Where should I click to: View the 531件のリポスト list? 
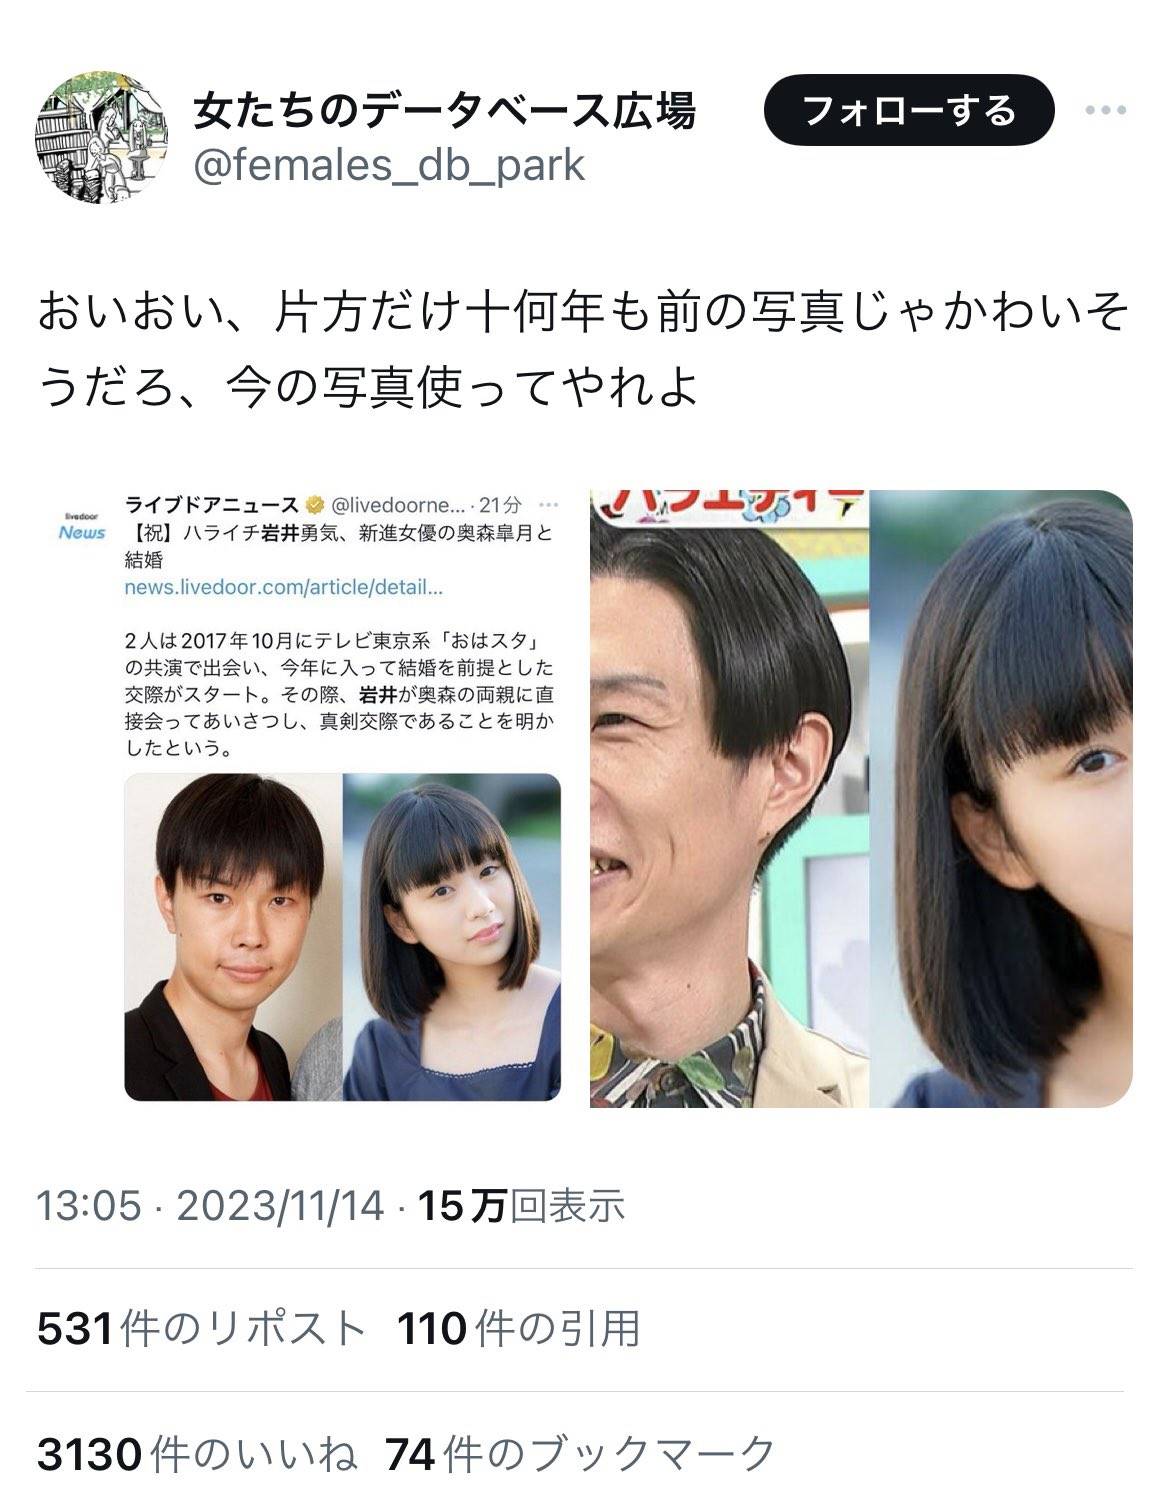pos(202,1329)
